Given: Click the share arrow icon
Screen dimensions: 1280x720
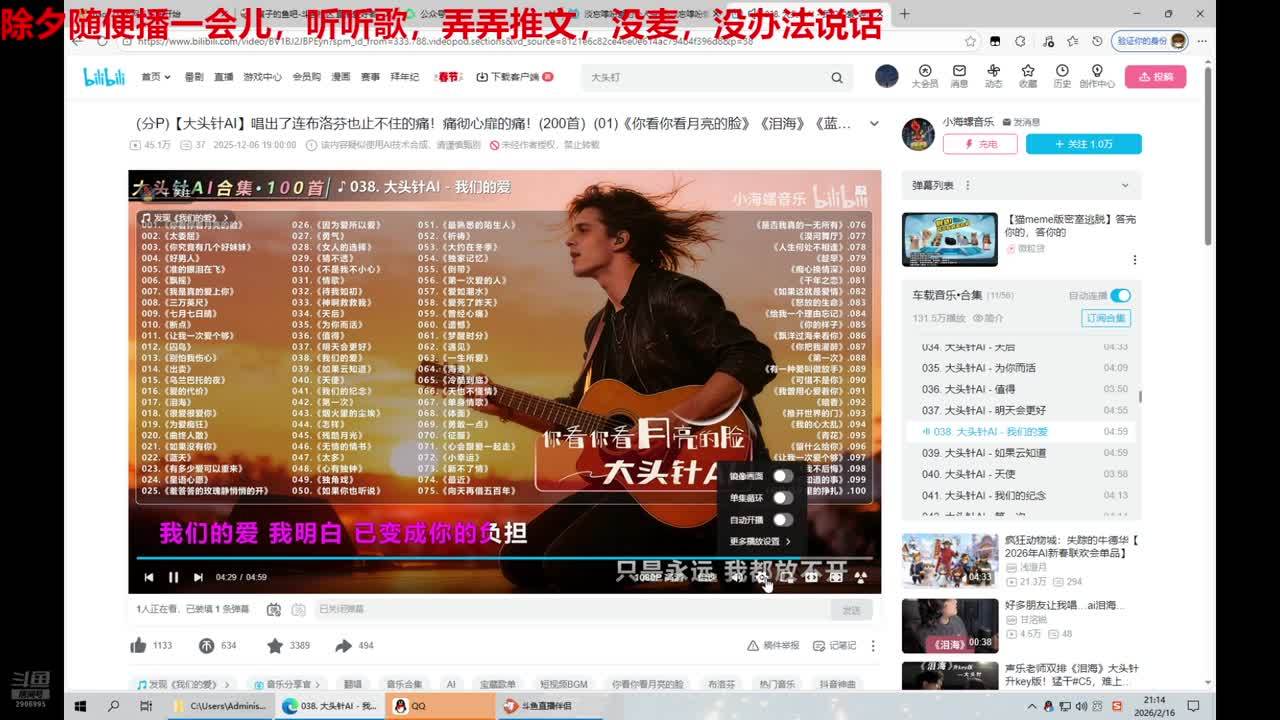Looking at the screenshot, I should pyautogui.click(x=343, y=646).
